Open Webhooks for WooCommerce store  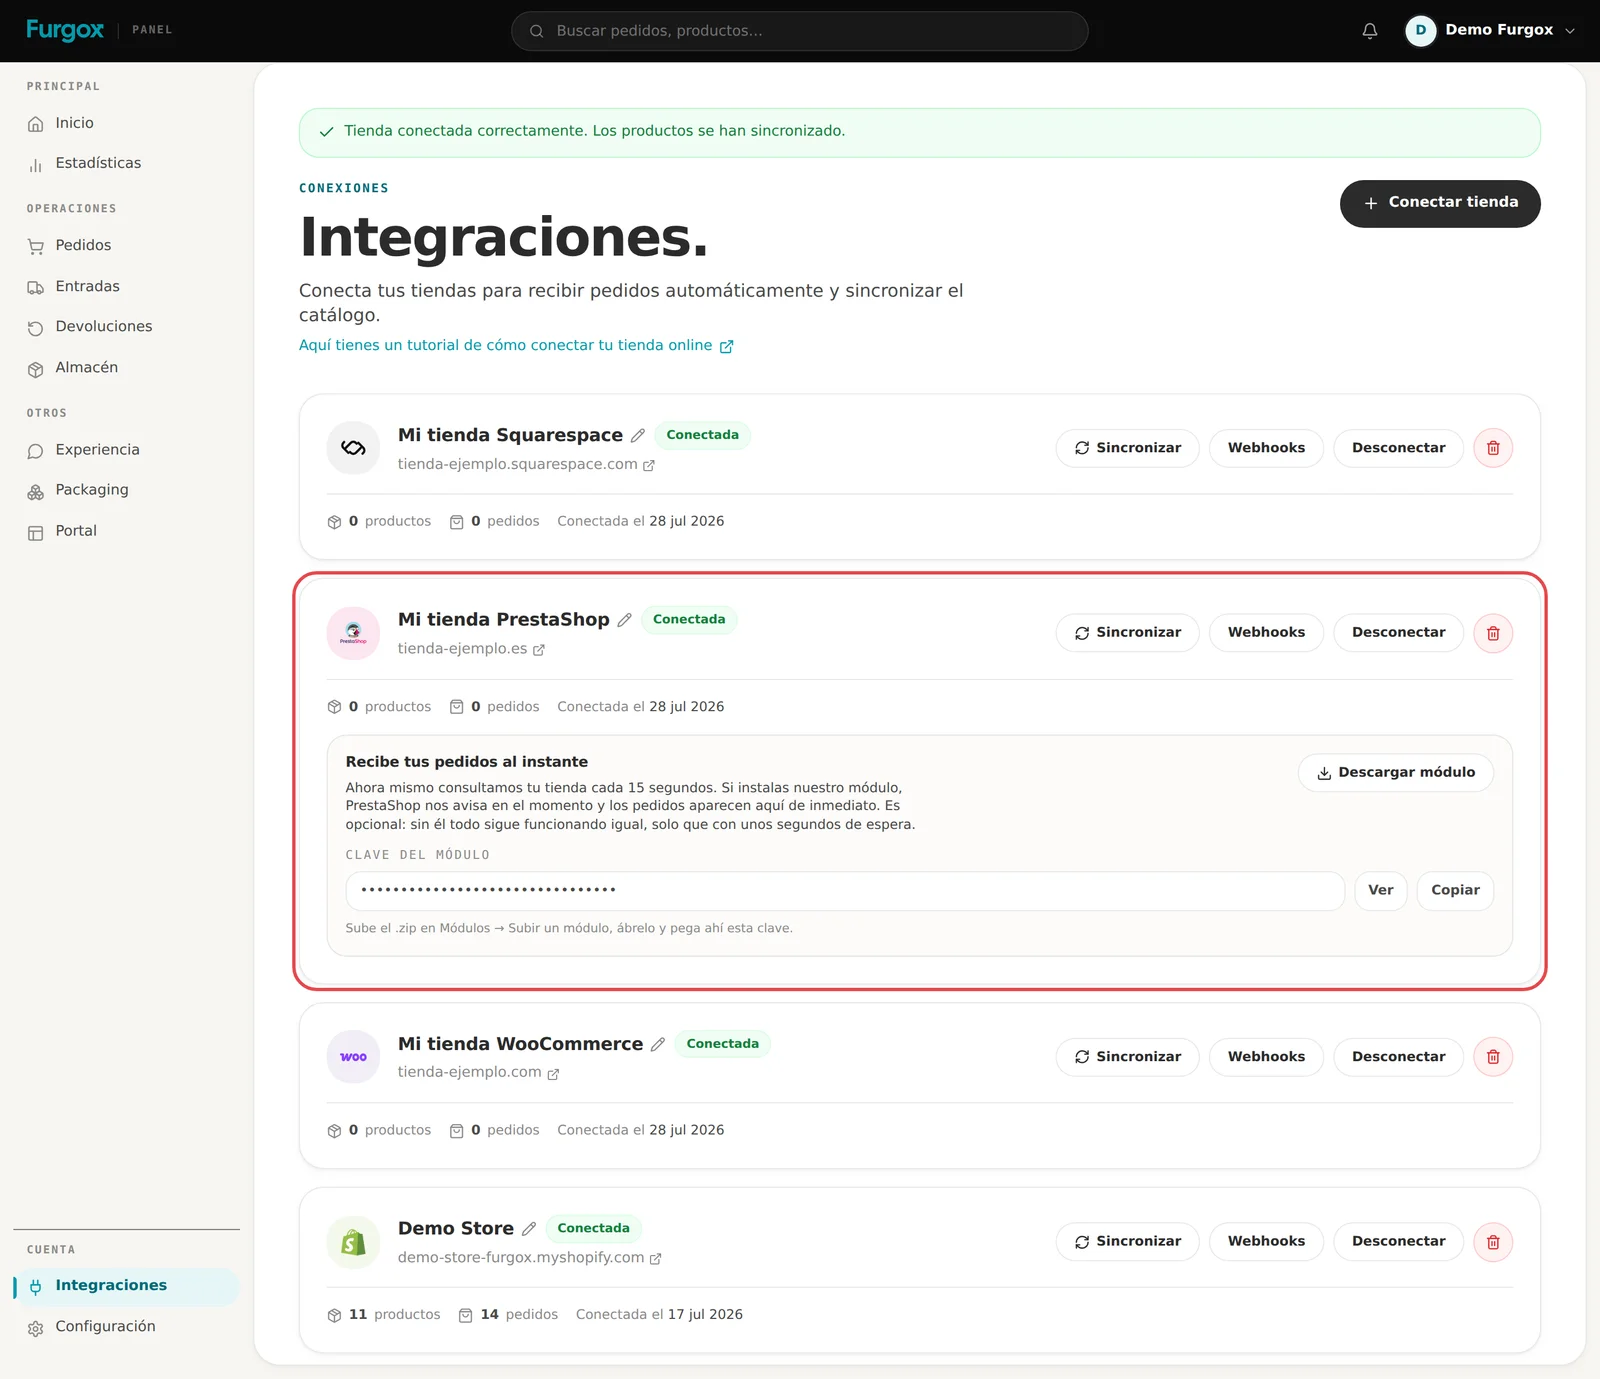(1266, 1057)
